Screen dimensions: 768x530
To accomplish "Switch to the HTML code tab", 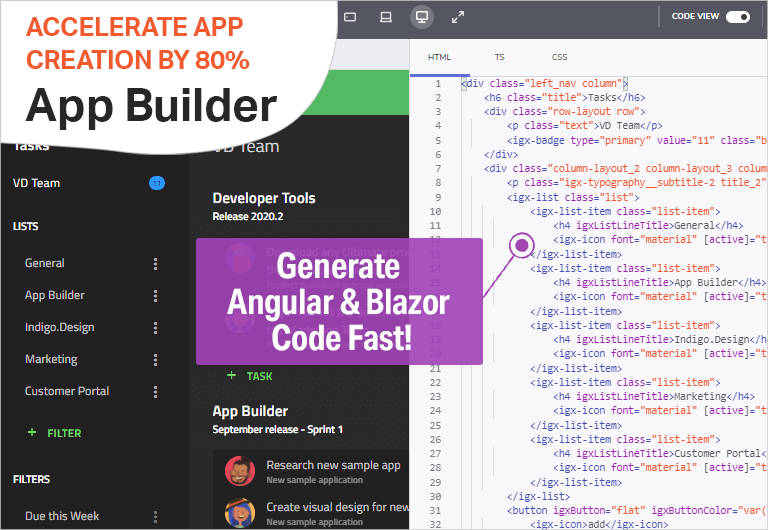I will pos(439,57).
